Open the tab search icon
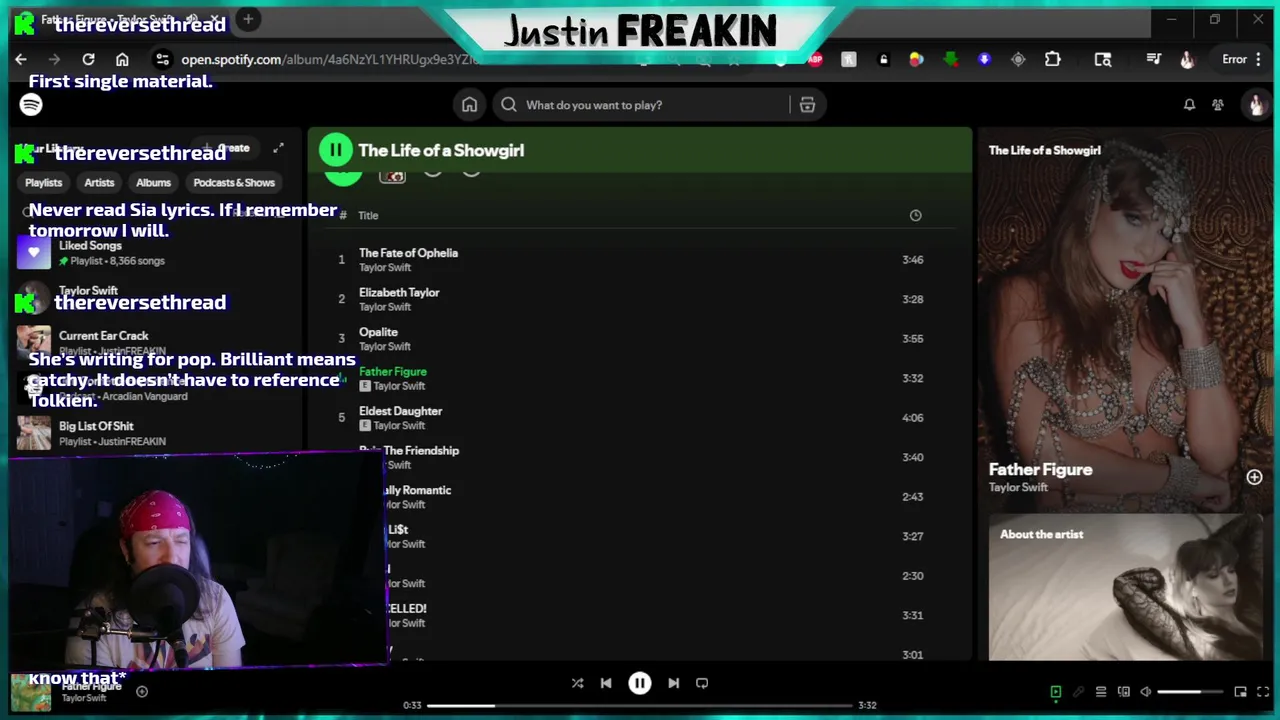 point(1103,59)
